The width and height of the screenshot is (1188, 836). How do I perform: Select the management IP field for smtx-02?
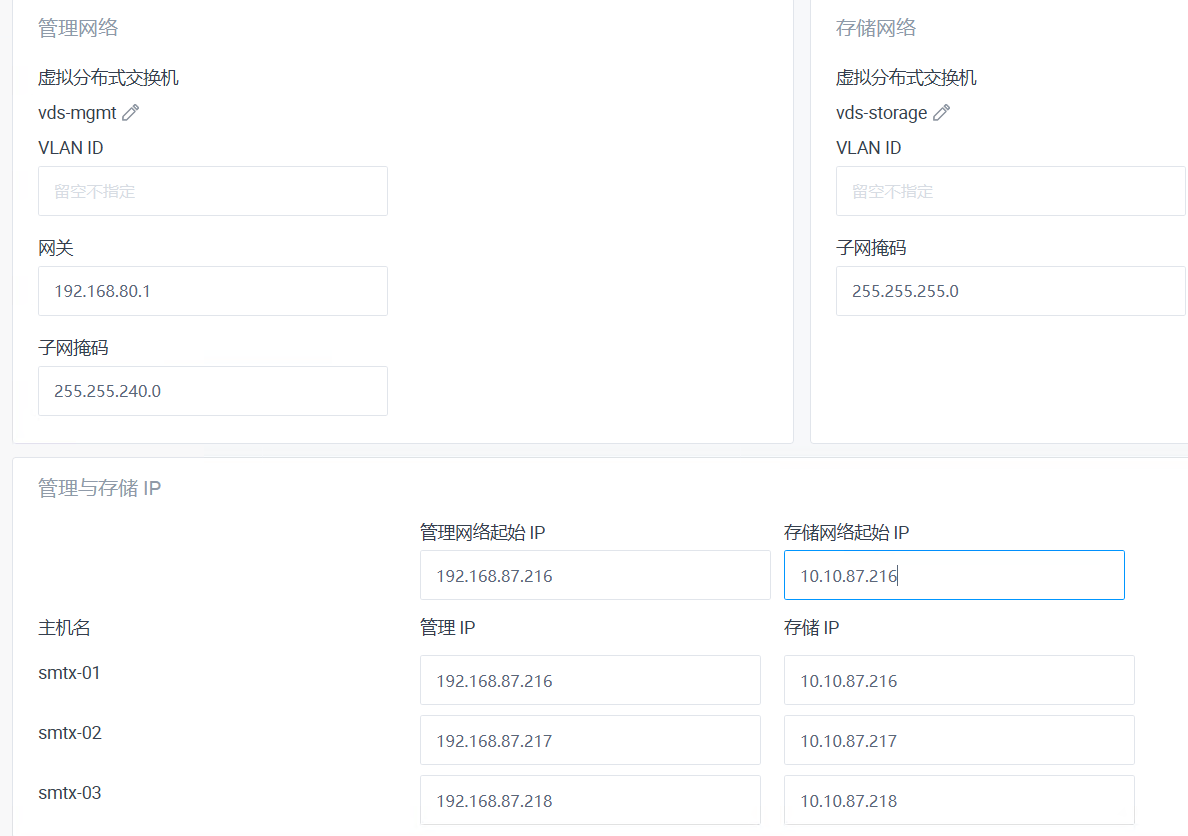tap(590, 740)
